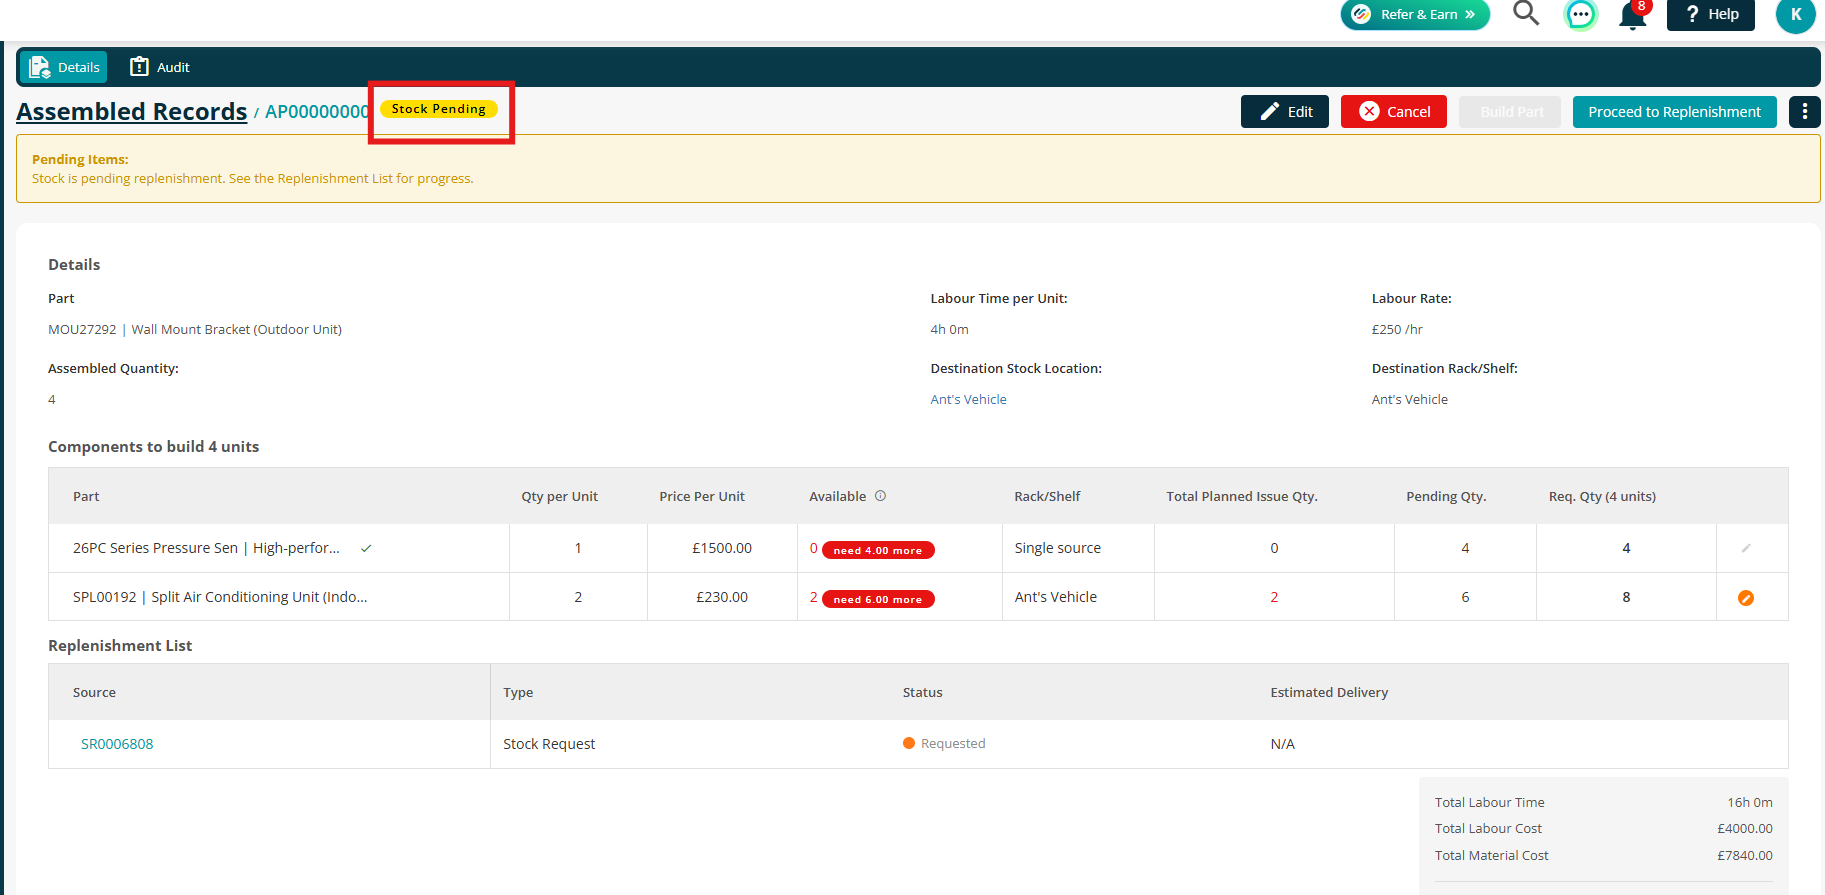Click the Single source rack cell

coord(1078,548)
